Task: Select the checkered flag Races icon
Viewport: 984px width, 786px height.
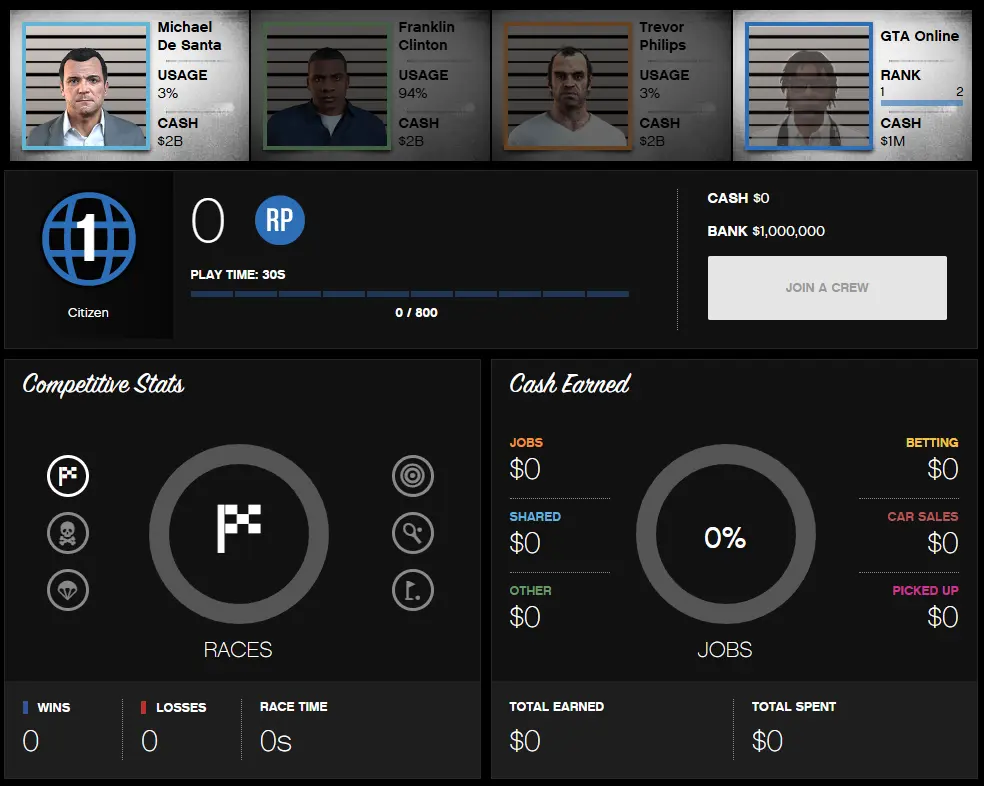Action: (68, 476)
